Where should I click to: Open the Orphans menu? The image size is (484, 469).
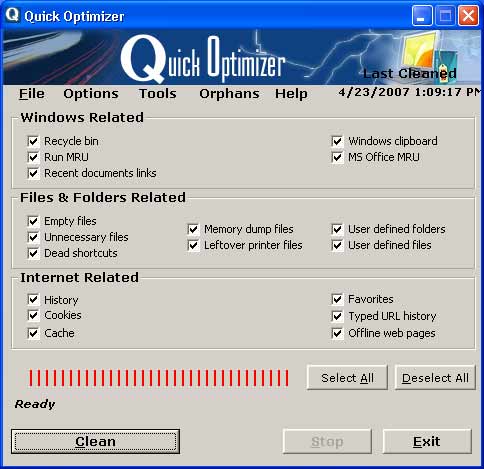point(229,94)
